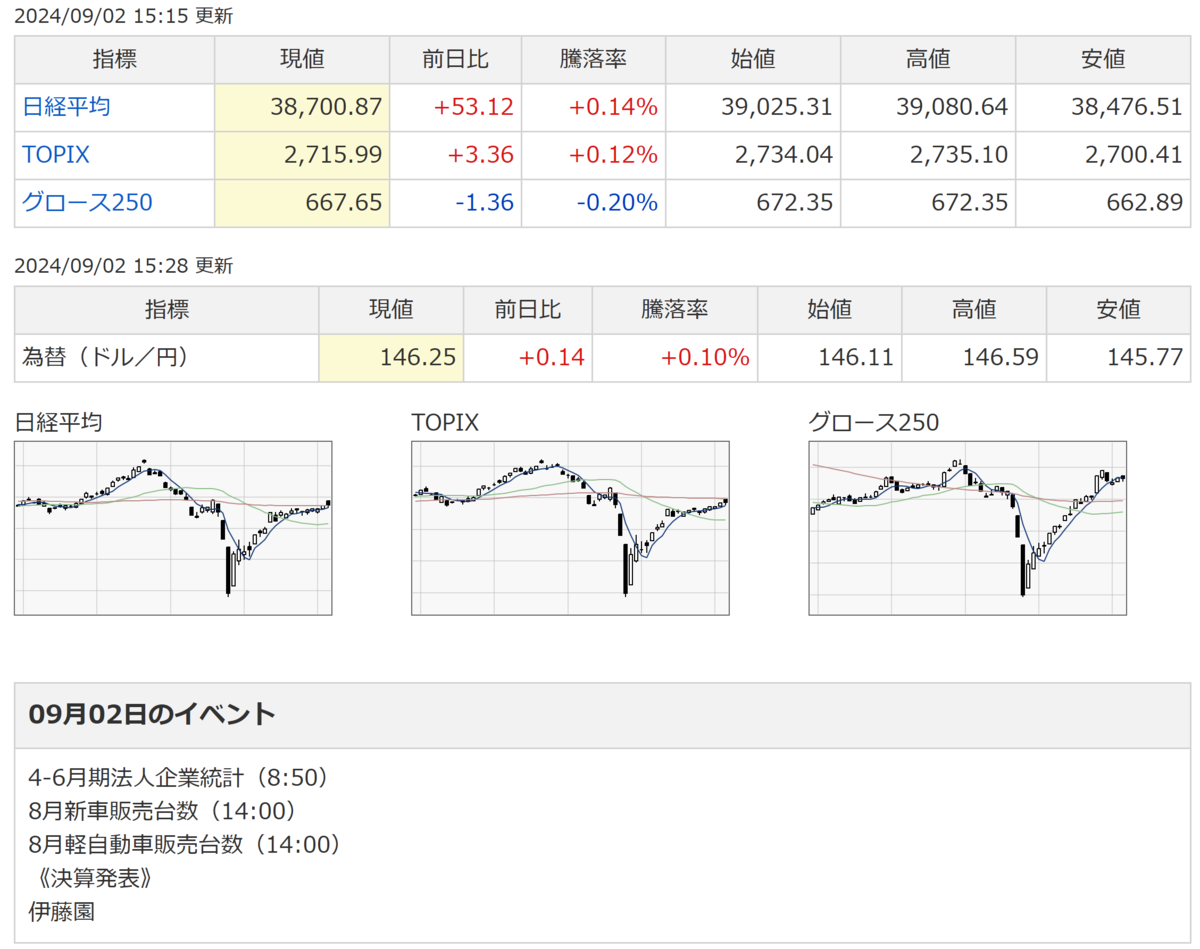Click the TOPIX candlestick chart thumbnail

570,528
